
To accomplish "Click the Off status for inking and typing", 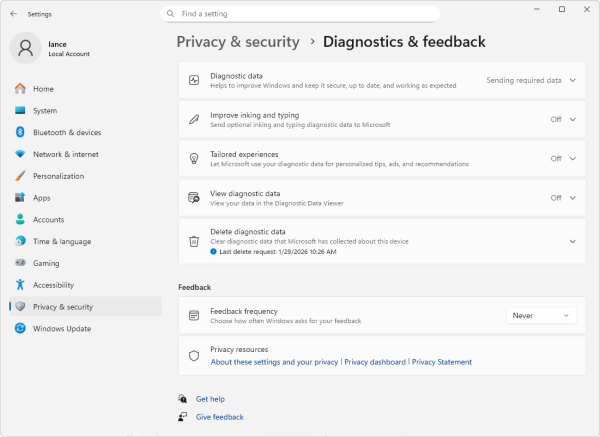I will 556,119.
